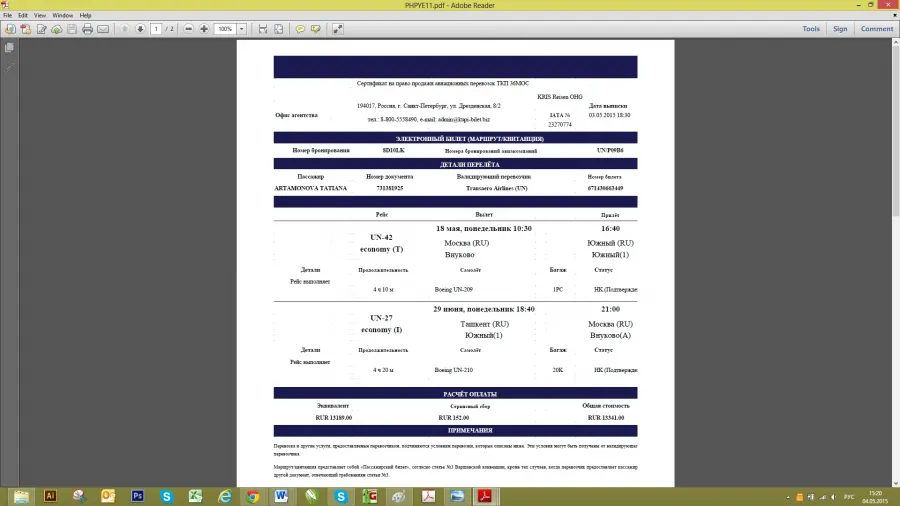The height and width of the screenshot is (506, 900).
Task: Click total cost RUR 13341.00
Action: click(606, 418)
